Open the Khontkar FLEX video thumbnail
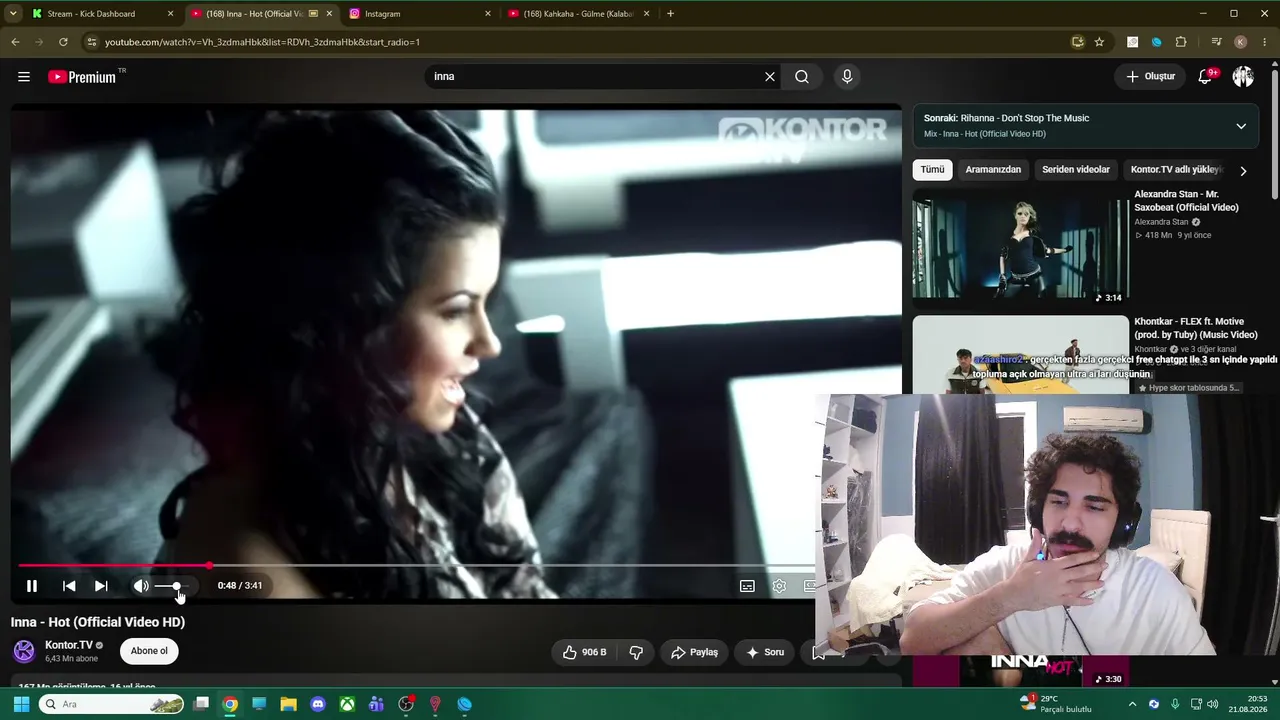The height and width of the screenshot is (720, 1280). tap(1020, 354)
